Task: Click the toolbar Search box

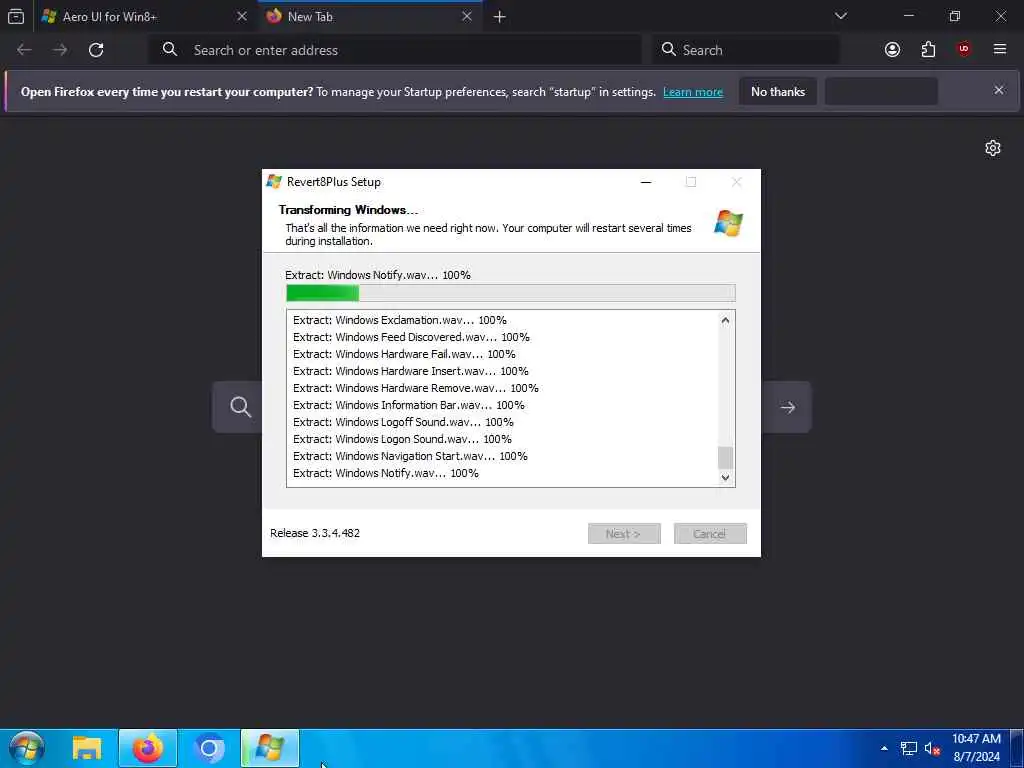Action: (746, 50)
